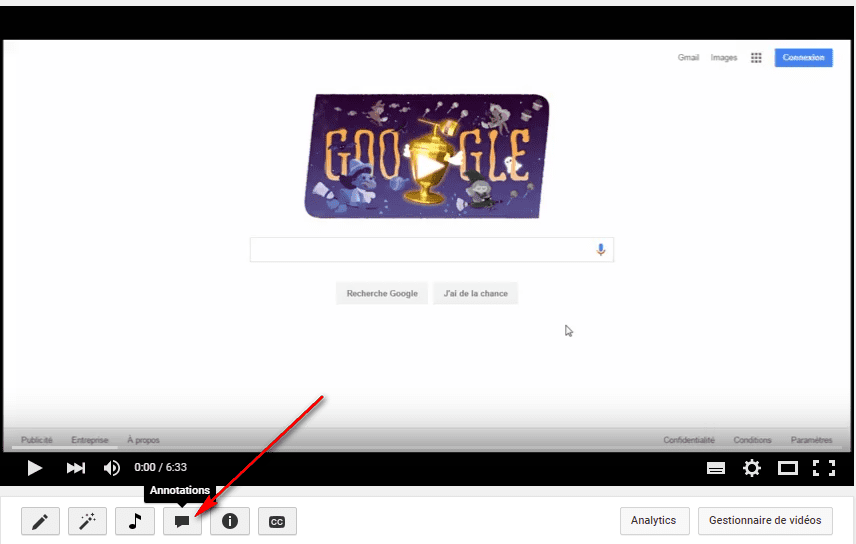The image size is (856, 544).
Task: Open the pencil edit info tool
Action: tap(40, 521)
